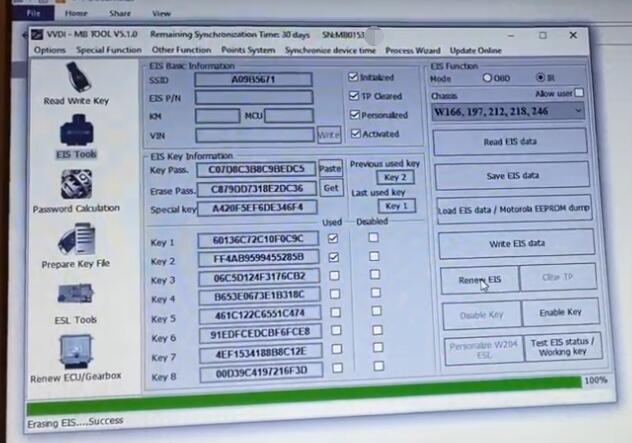Click the Paste button beside Key Pass
This screenshot has width=632, height=443.
click(330, 169)
